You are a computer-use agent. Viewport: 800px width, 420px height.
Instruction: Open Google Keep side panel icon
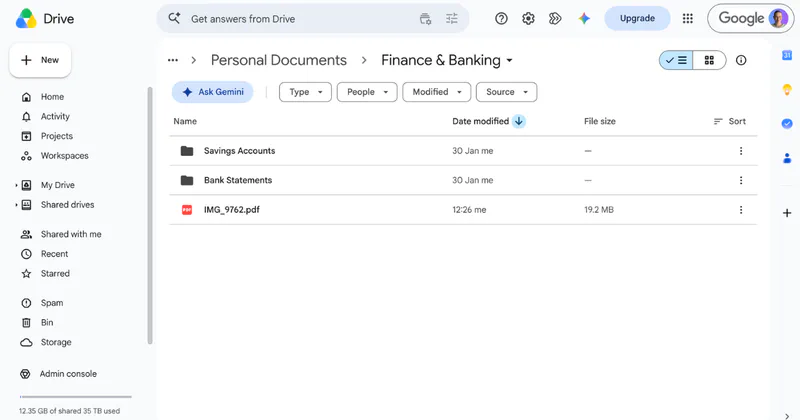[787, 89]
